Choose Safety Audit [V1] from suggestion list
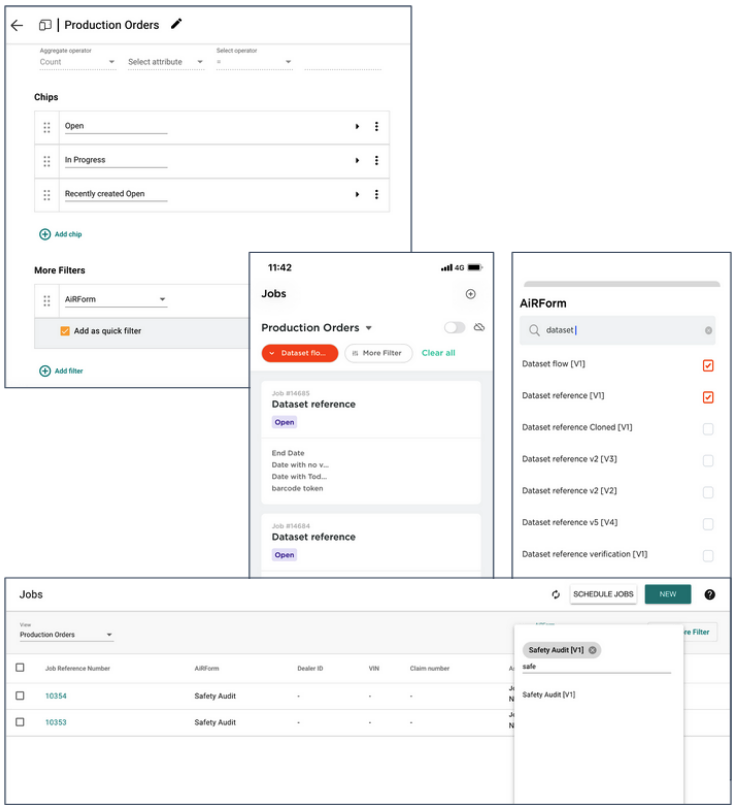The image size is (735, 809). click(x=548, y=695)
